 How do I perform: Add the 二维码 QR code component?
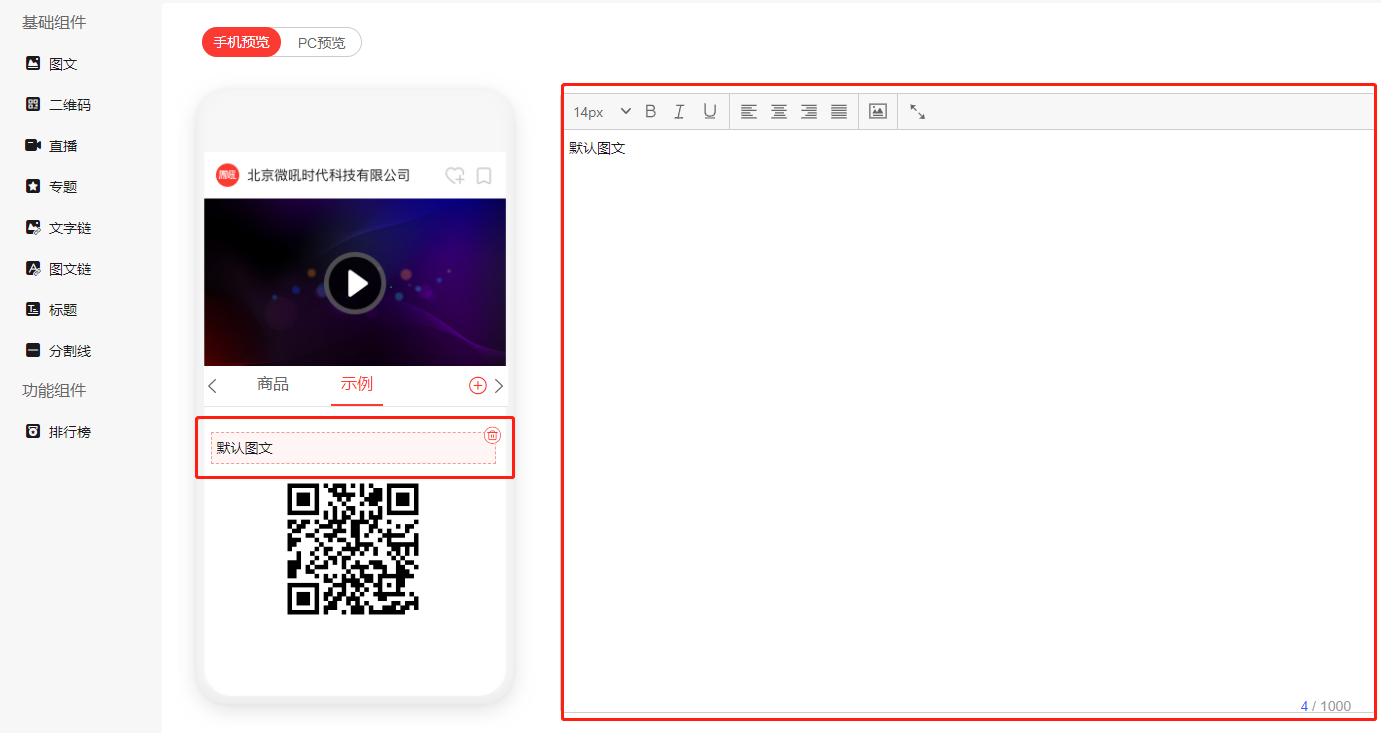point(58,105)
